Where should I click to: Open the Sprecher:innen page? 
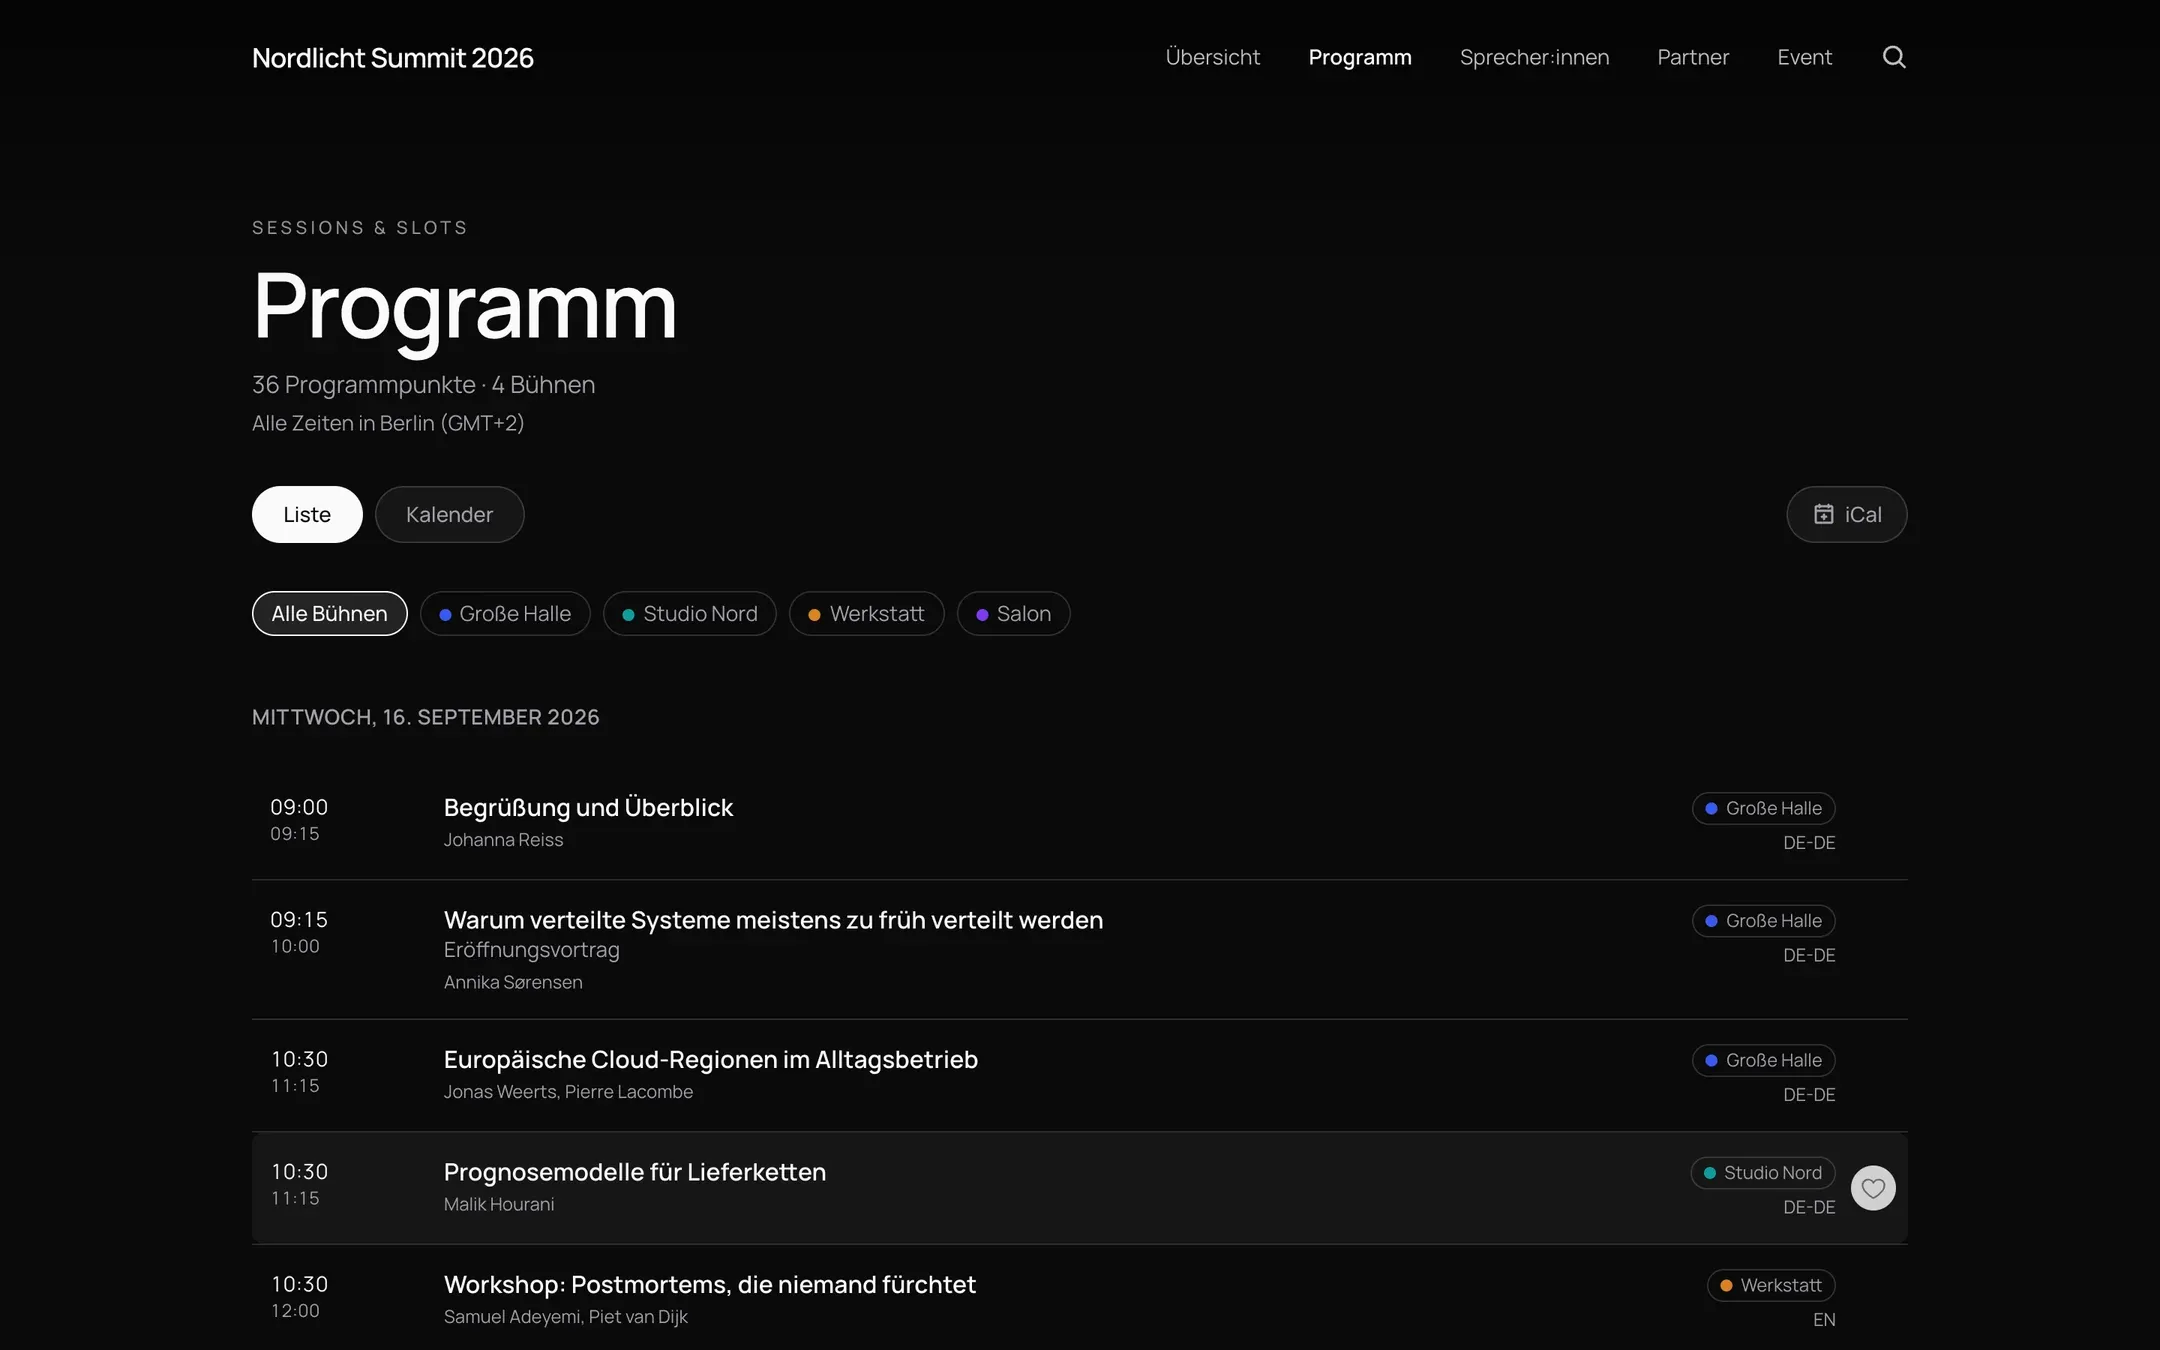coord(1534,57)
